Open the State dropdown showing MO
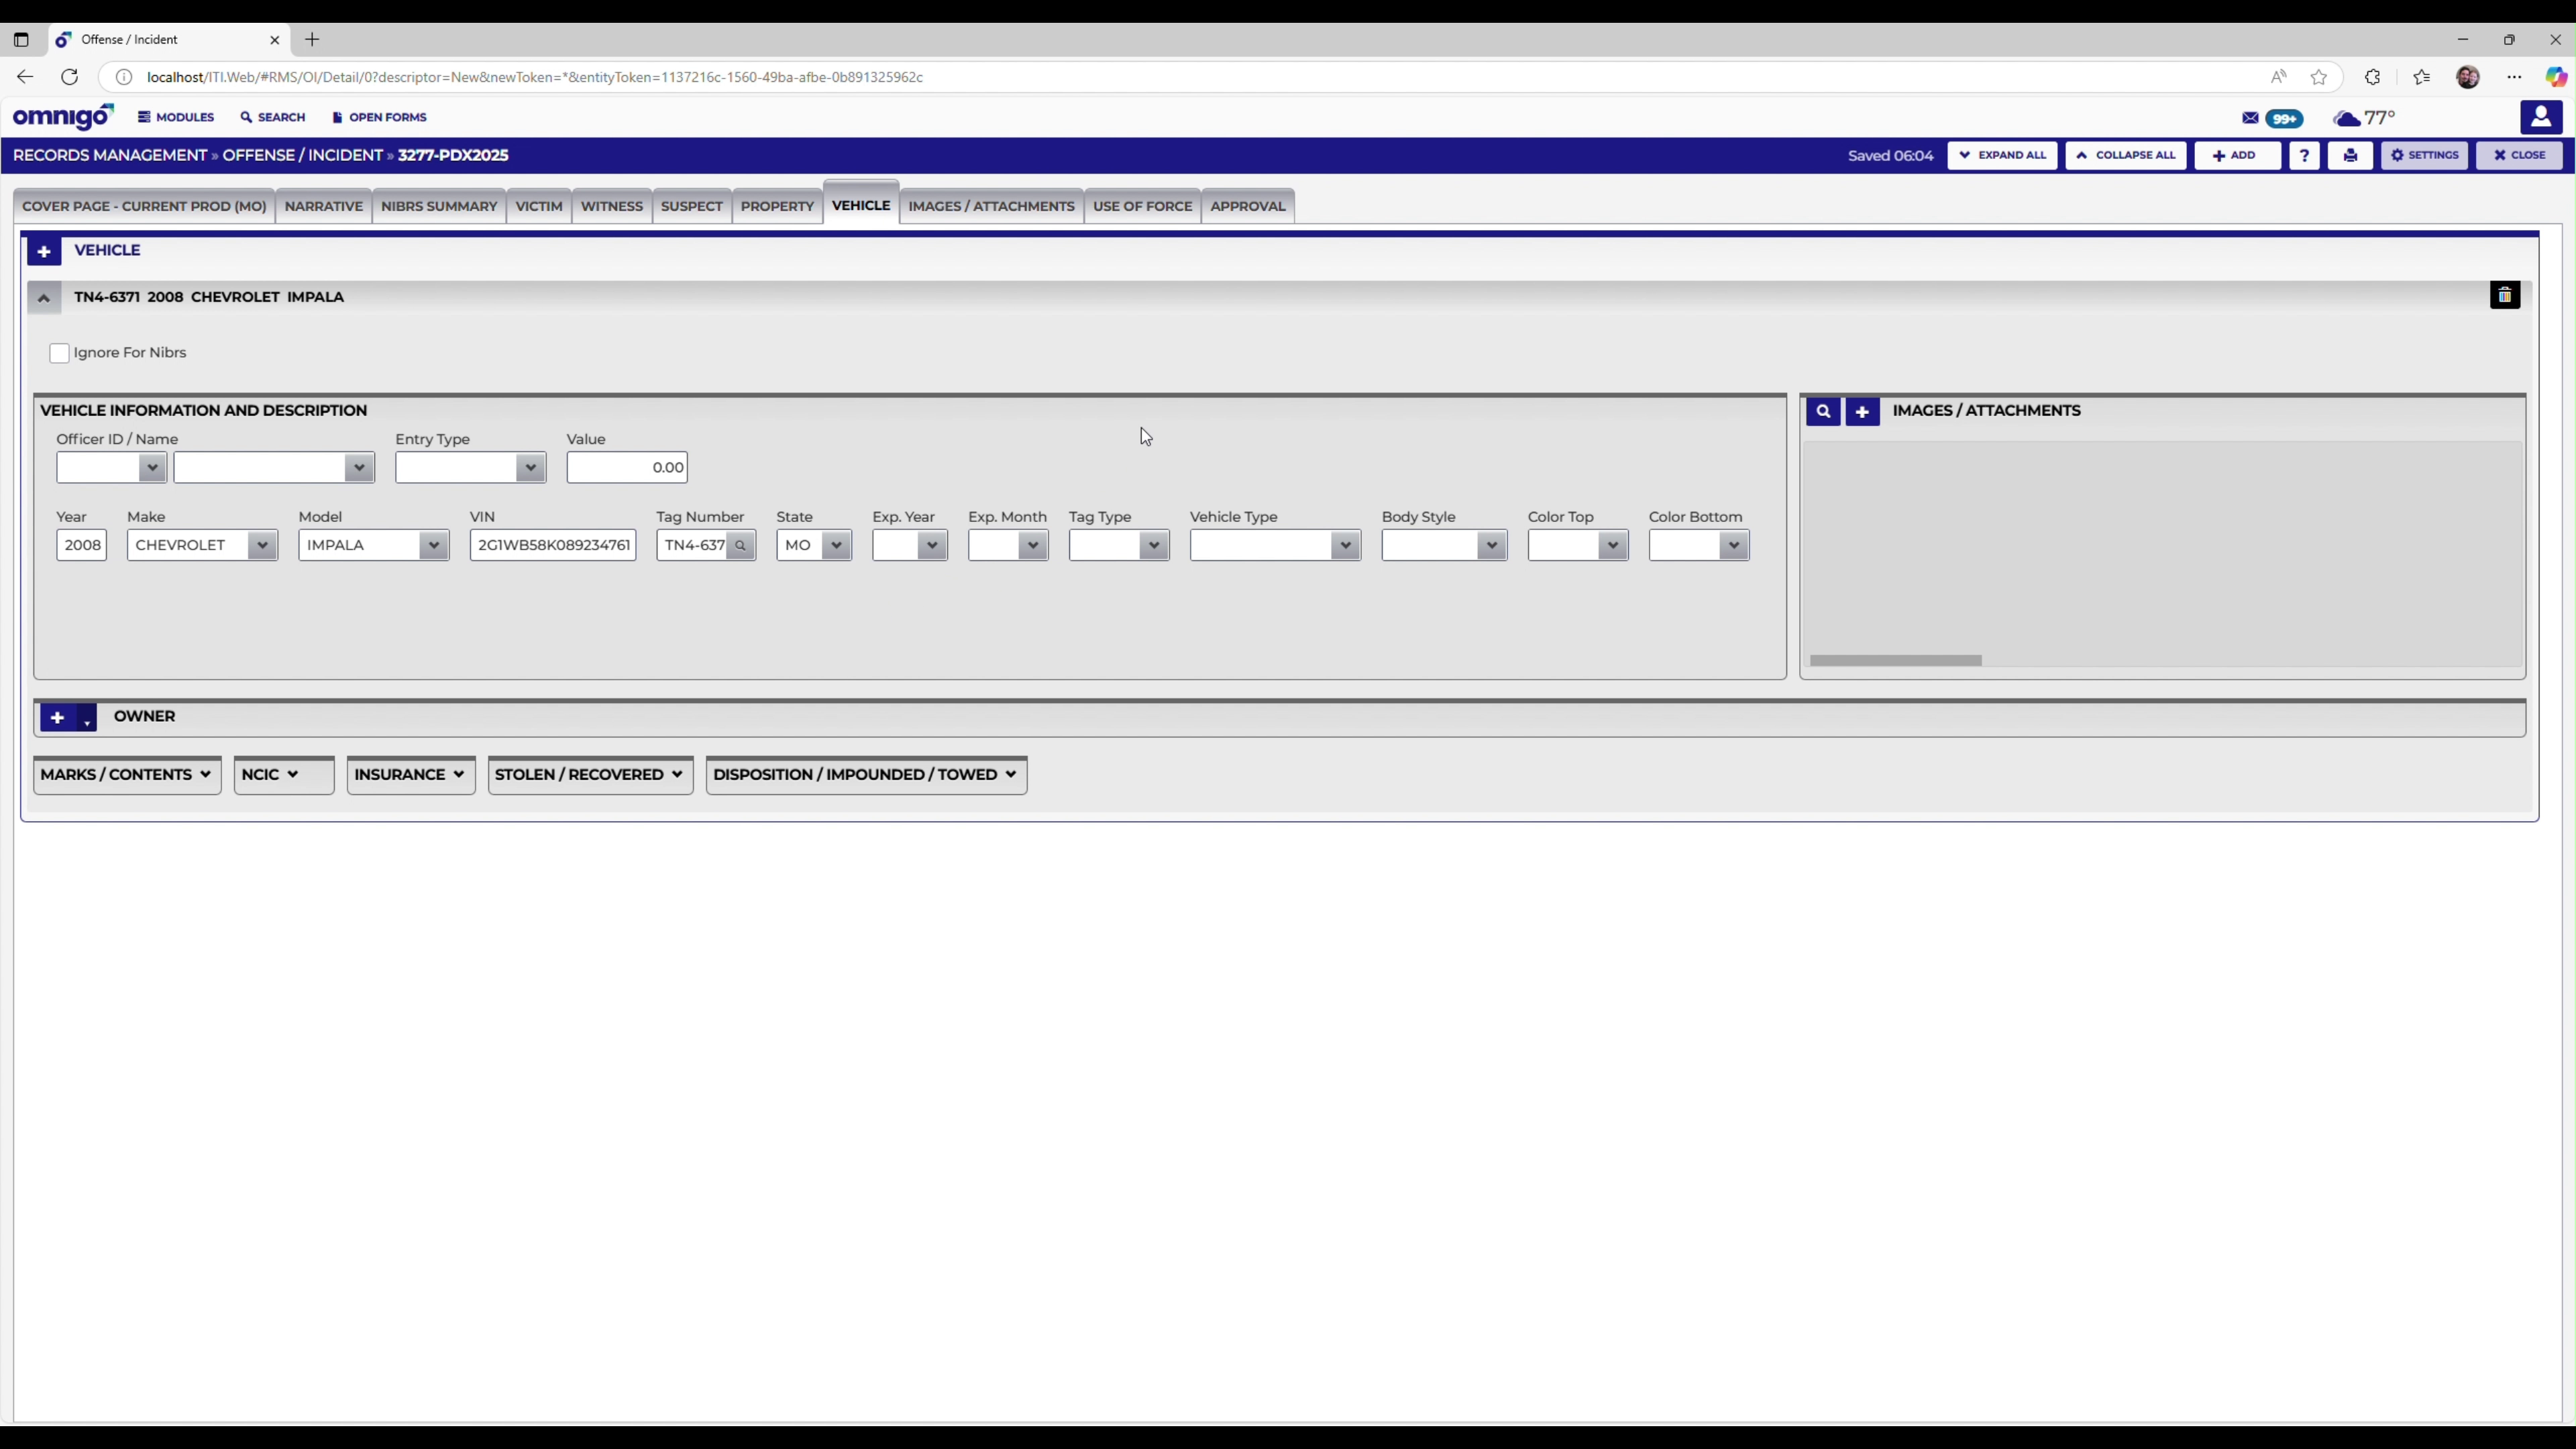Viewport: 2576px width, 1449px height. (836, 545)
